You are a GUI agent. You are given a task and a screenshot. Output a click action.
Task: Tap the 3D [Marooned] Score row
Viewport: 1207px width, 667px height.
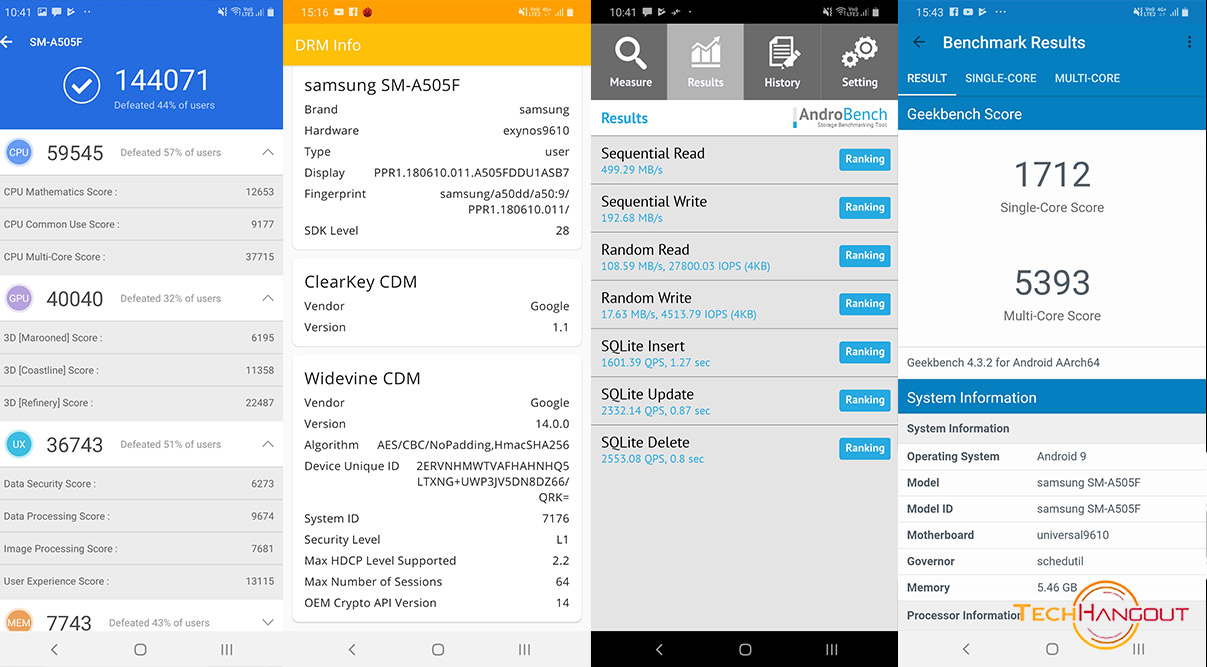141,338
